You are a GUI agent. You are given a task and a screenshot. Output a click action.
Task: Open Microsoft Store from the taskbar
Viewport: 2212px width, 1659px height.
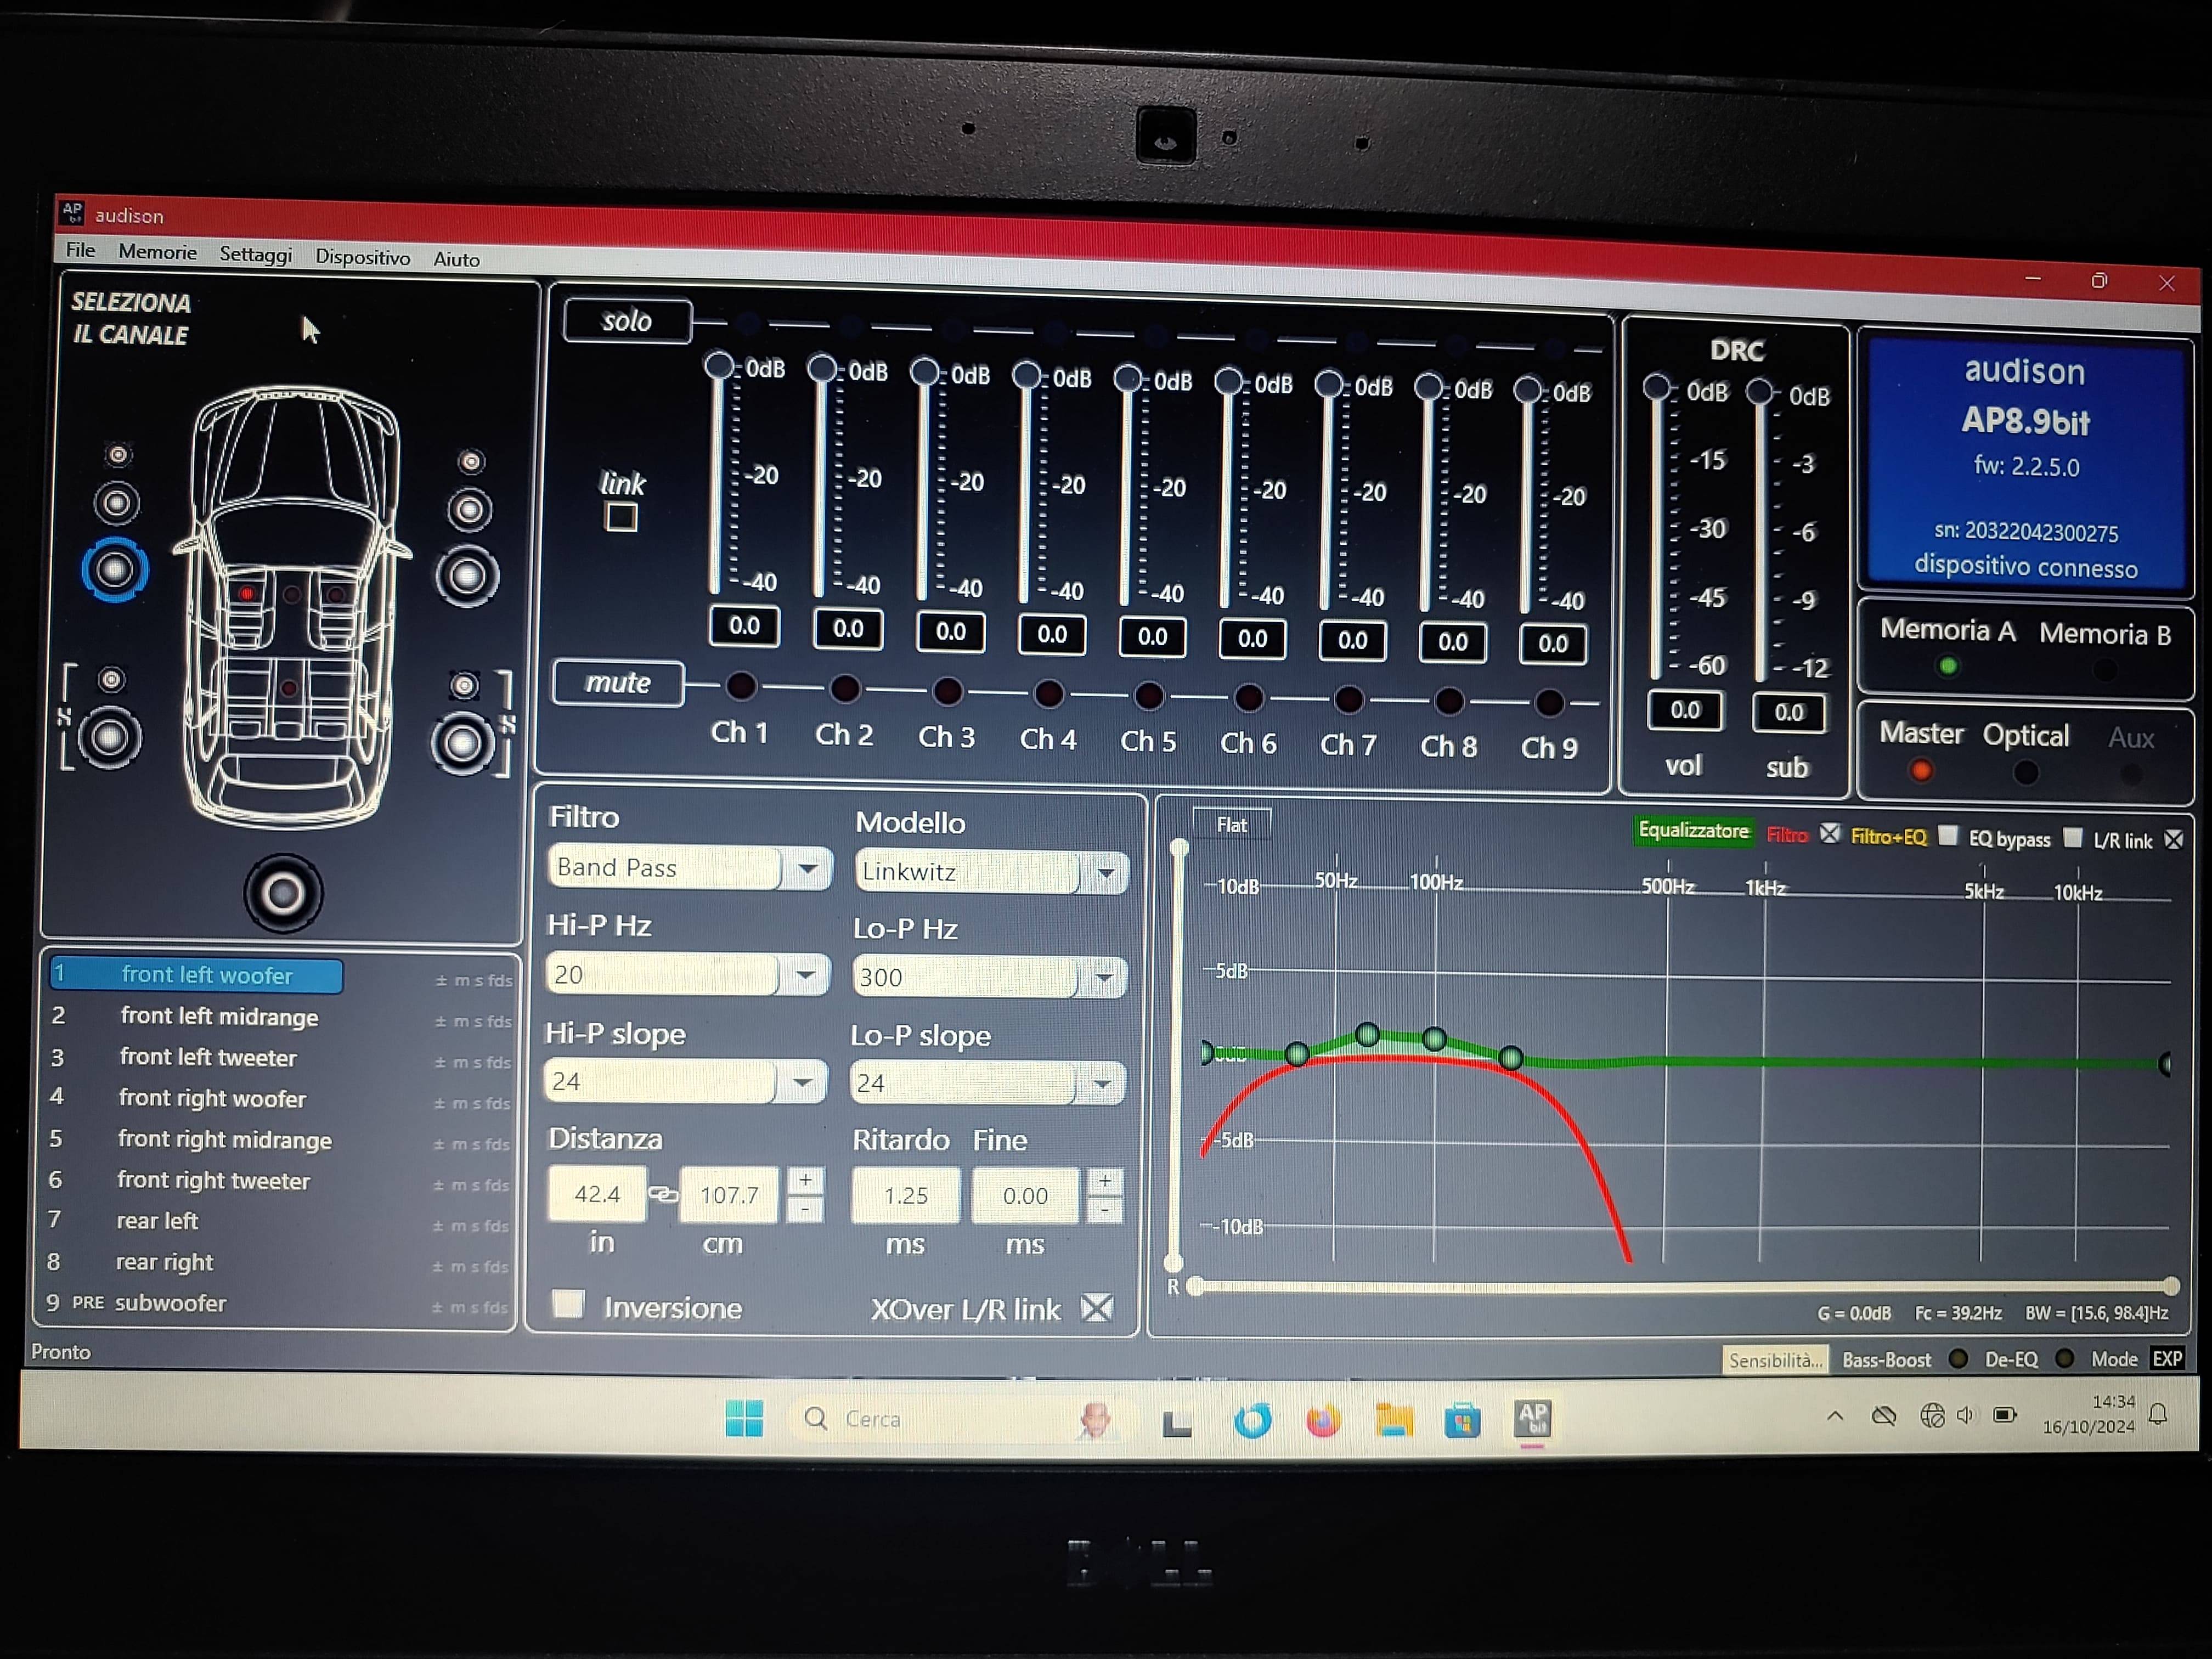click(1462, 1420)
